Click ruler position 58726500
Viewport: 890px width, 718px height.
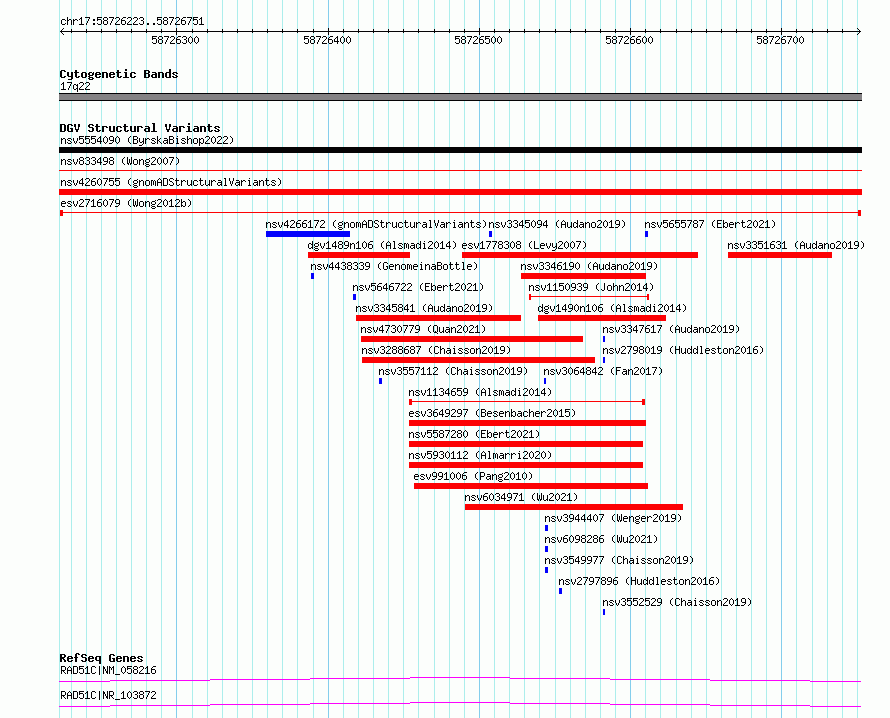pos(478,40)
